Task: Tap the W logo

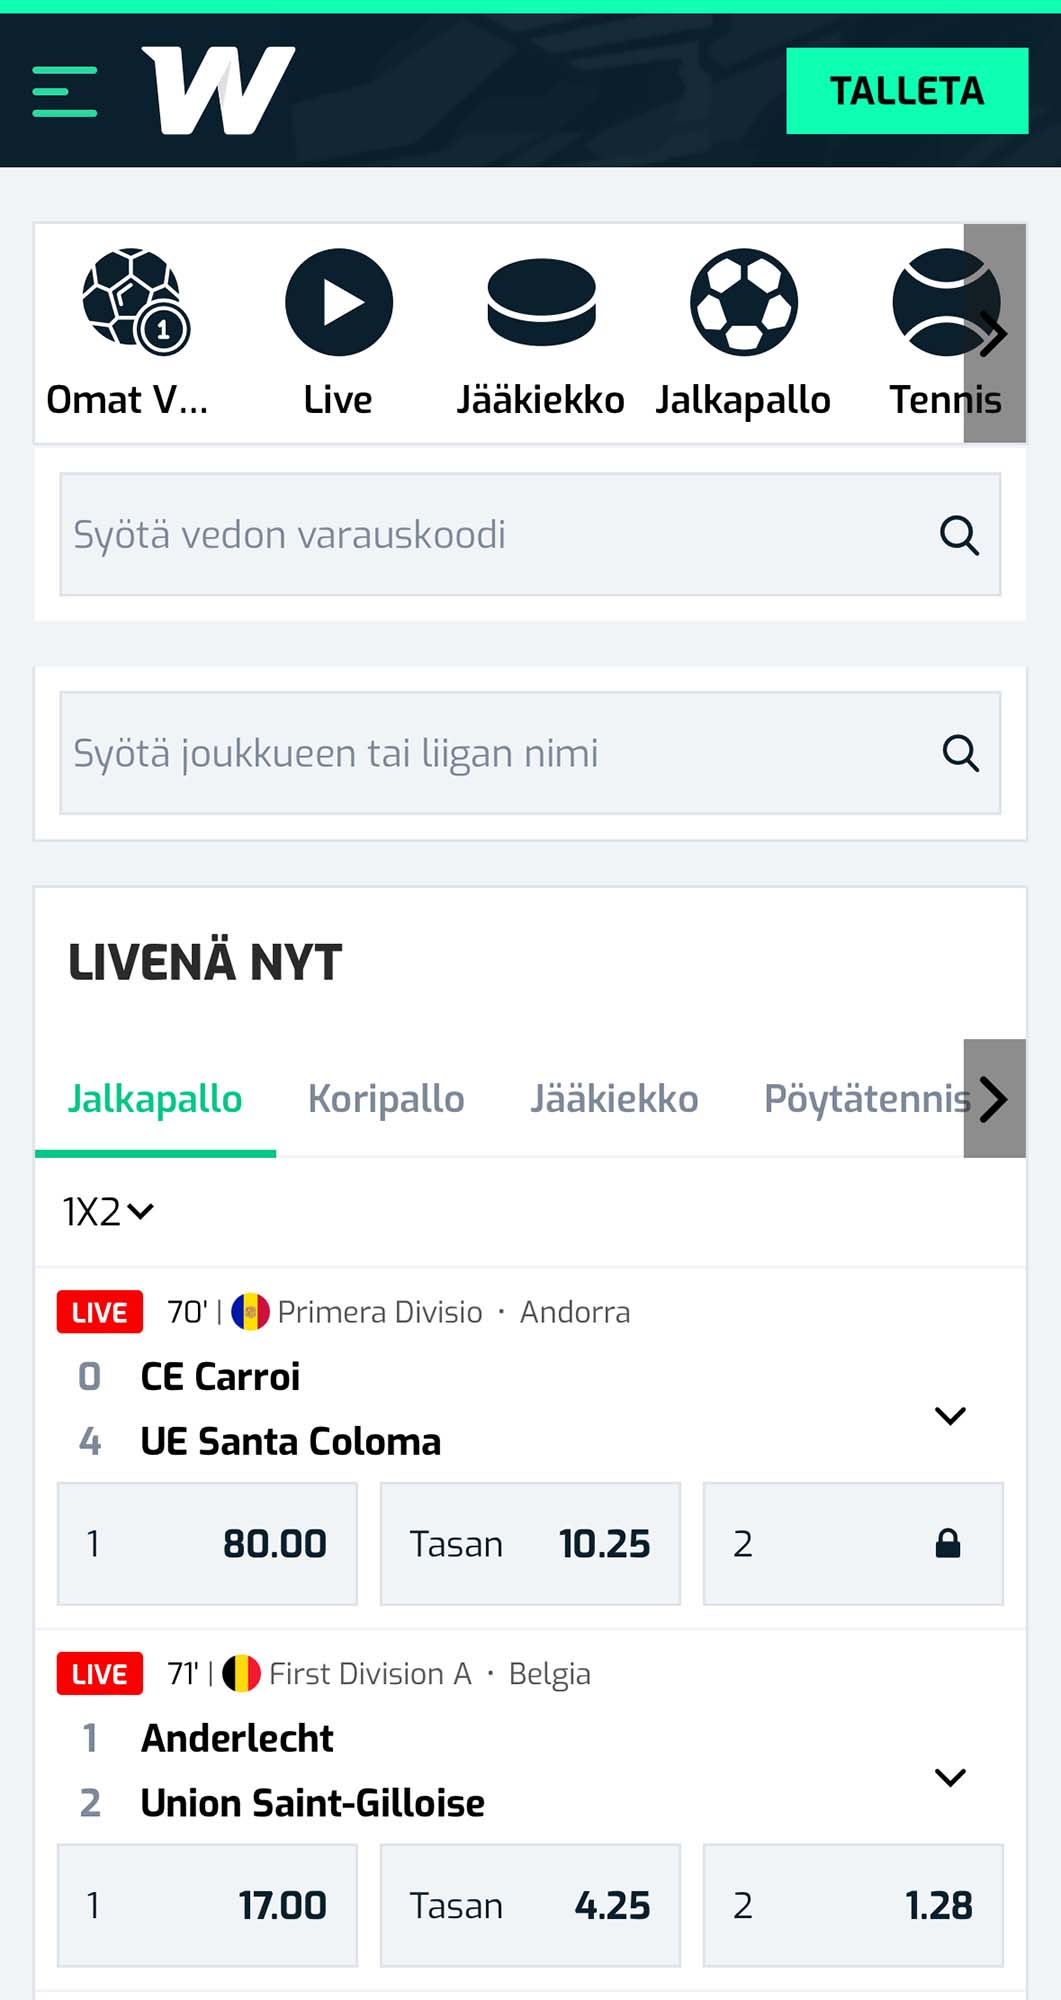Action: point(218,90)
